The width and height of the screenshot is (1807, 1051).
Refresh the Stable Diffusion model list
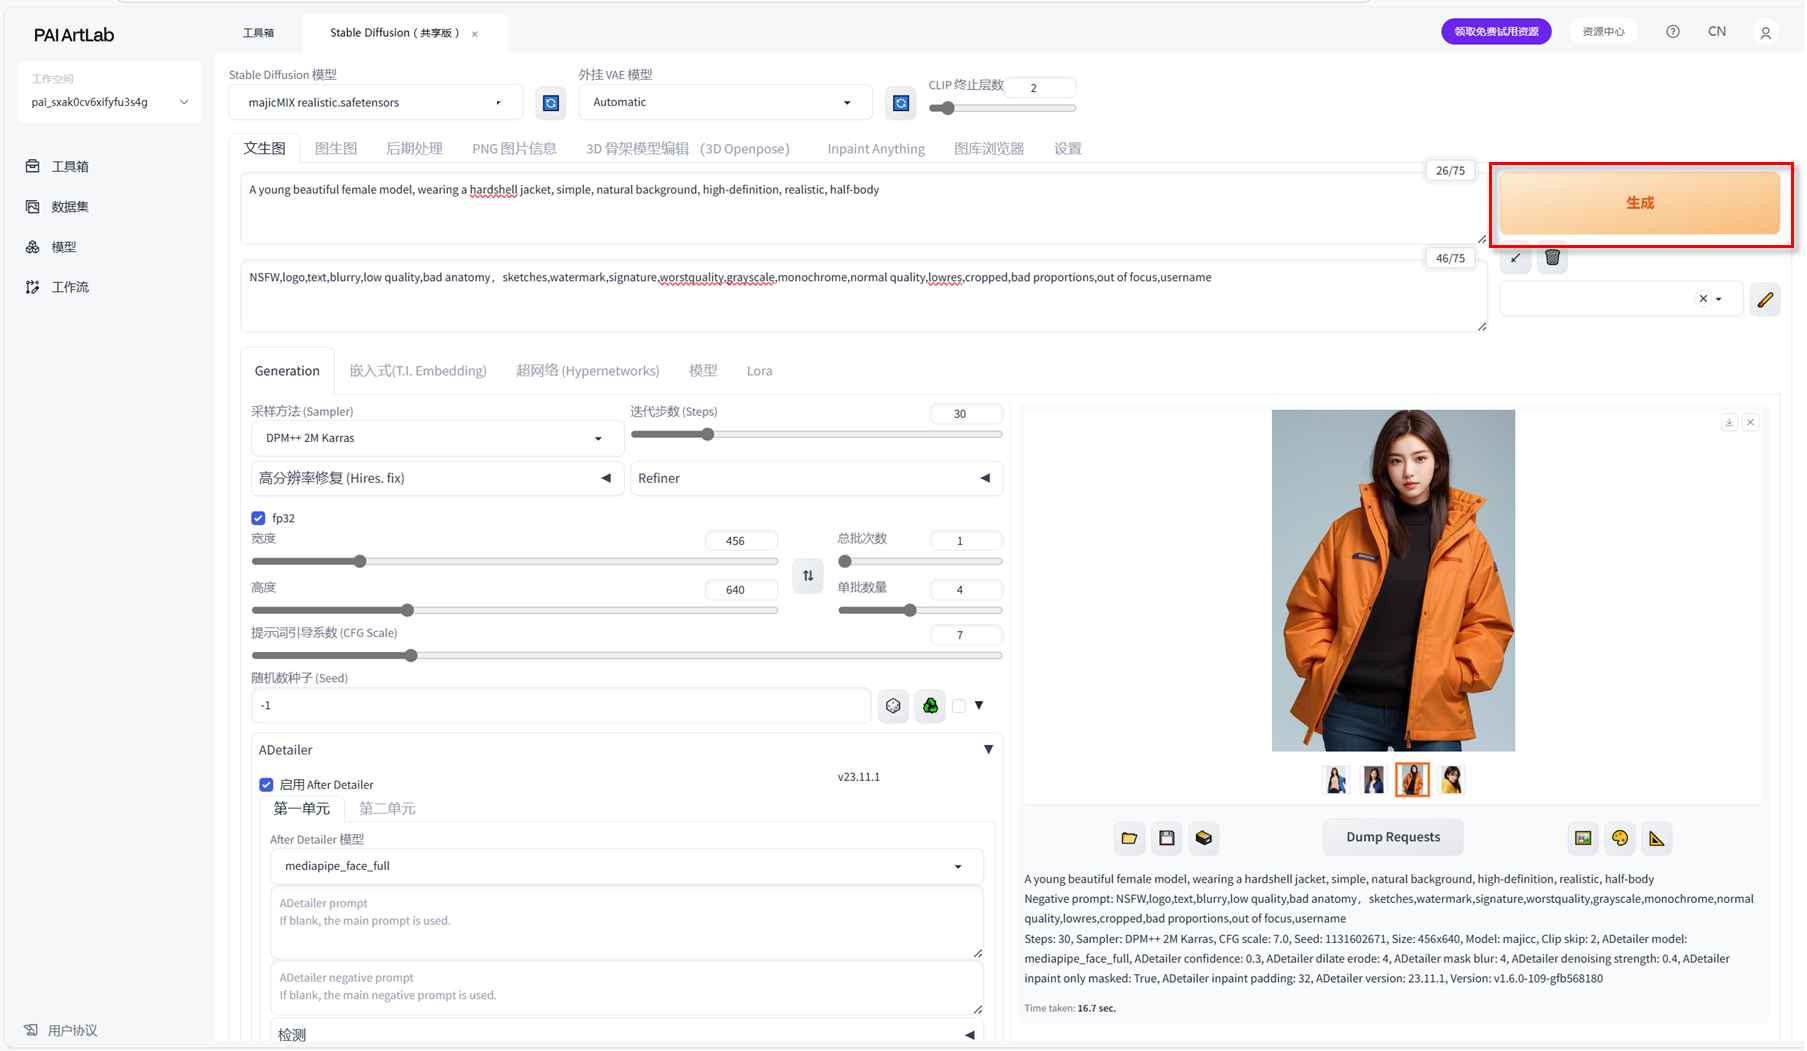click(550, 103)
